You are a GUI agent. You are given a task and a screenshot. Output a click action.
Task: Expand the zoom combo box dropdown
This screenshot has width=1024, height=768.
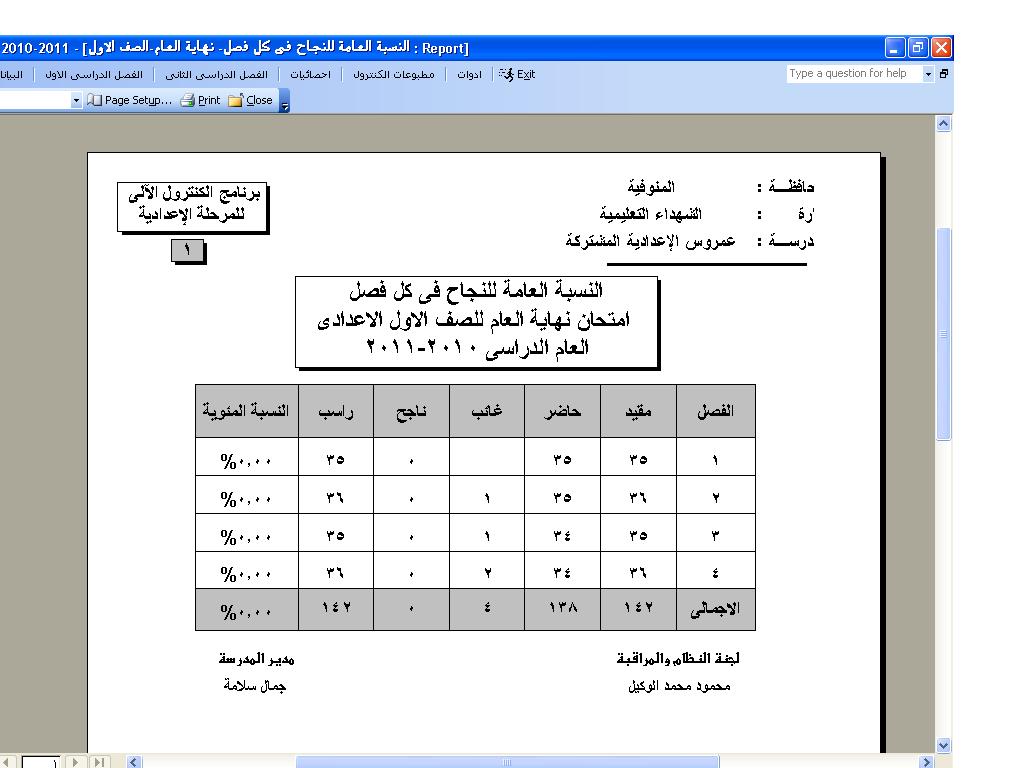pos(76,100)
